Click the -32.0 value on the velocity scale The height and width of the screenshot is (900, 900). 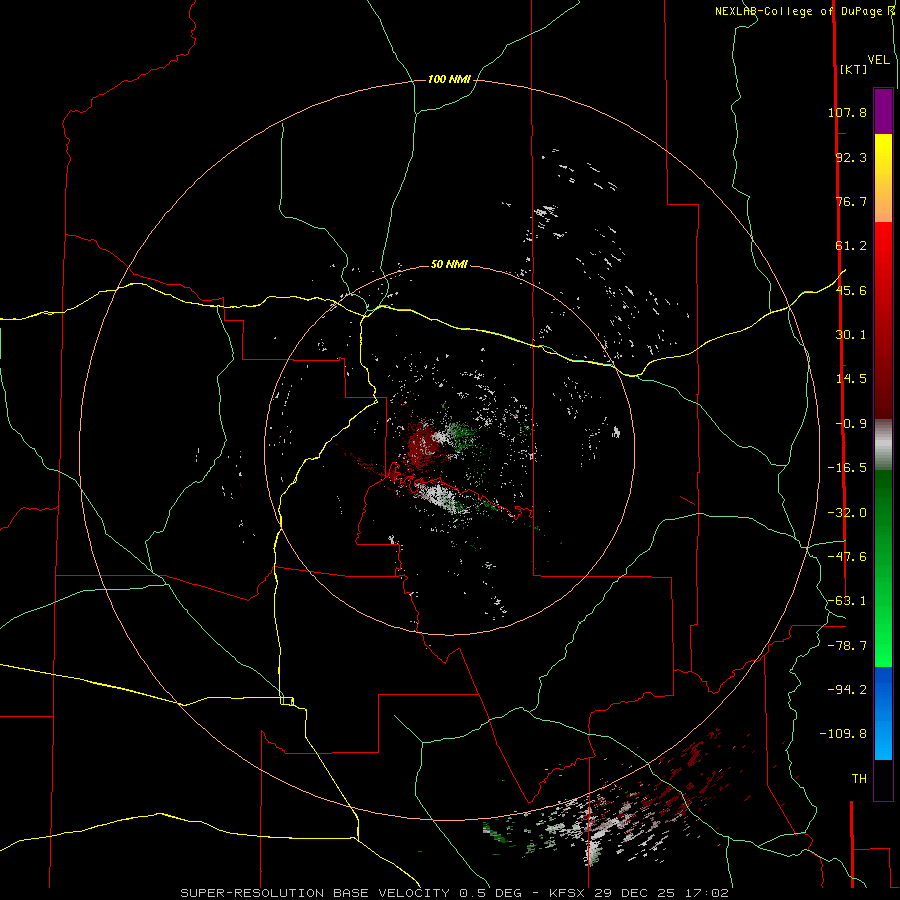click(x=847, y=513)
